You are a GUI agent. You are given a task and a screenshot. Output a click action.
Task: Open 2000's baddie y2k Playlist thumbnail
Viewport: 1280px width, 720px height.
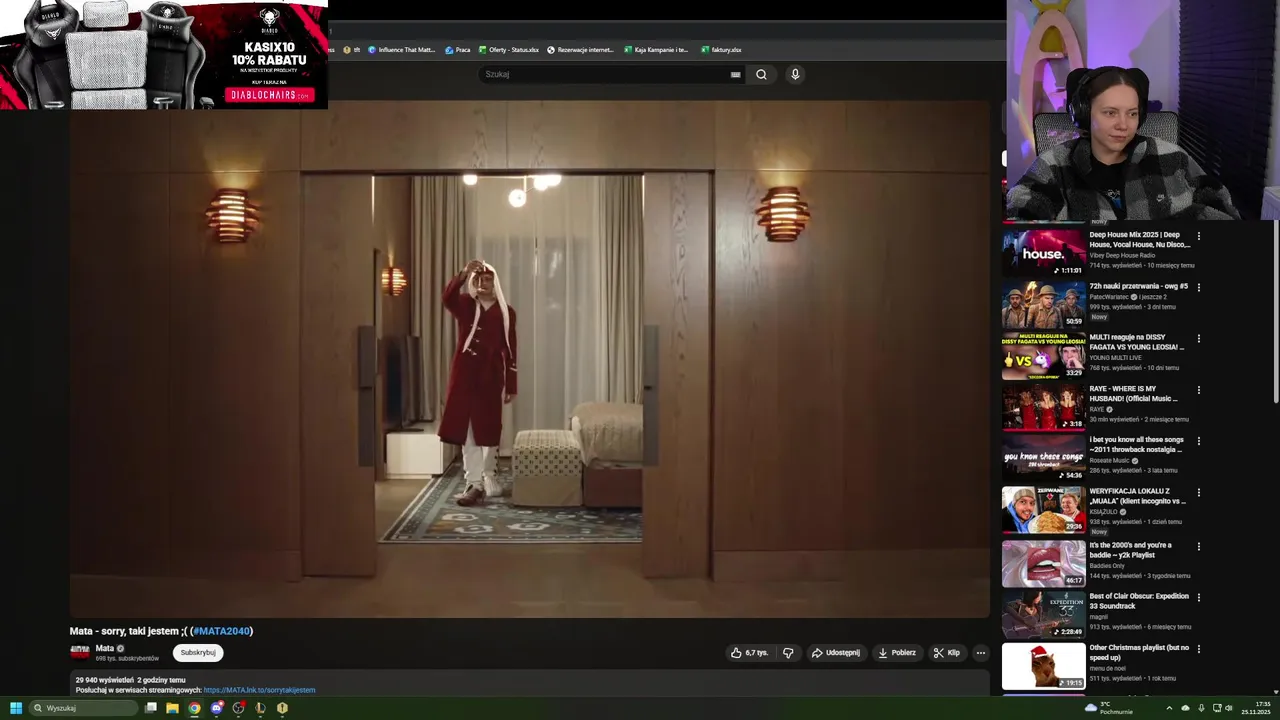click(x=1043, y=563)
